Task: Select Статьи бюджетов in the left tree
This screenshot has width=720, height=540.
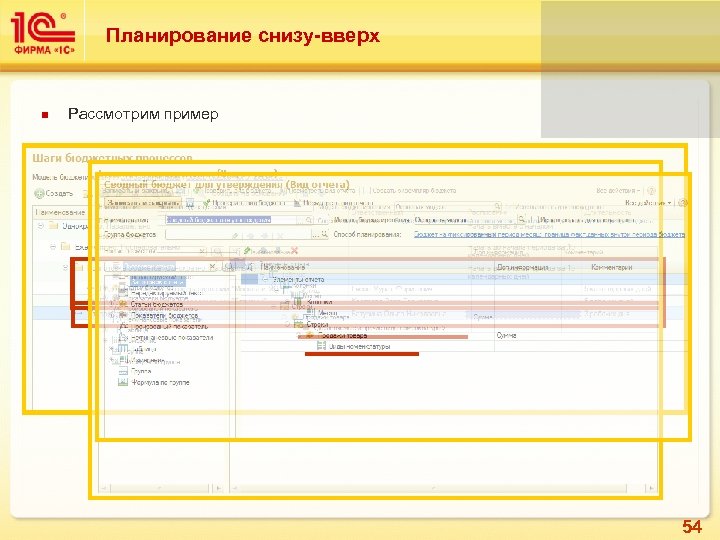Action: (157, 304)
